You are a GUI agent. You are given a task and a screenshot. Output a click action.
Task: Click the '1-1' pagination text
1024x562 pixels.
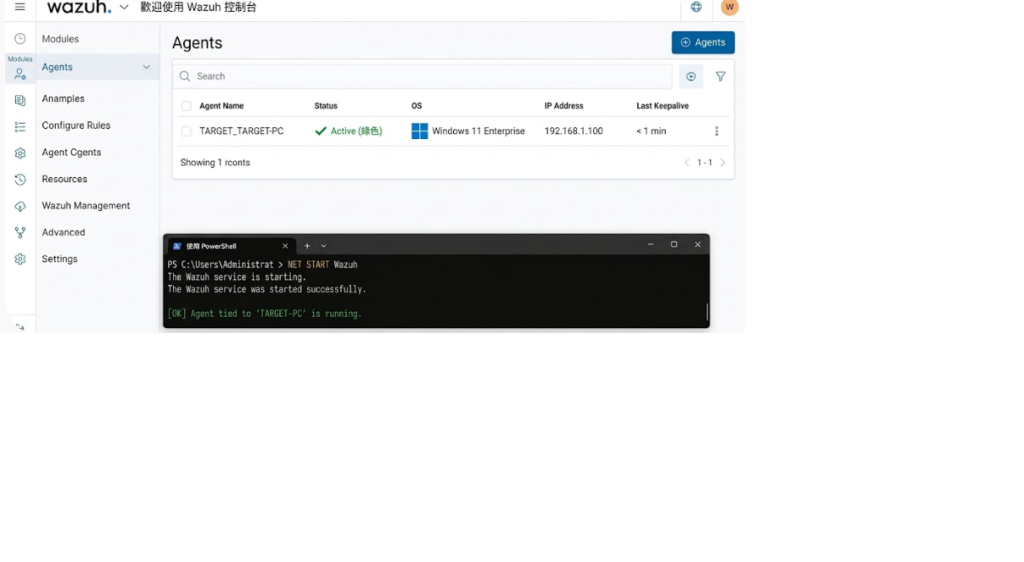pos(705,163)
